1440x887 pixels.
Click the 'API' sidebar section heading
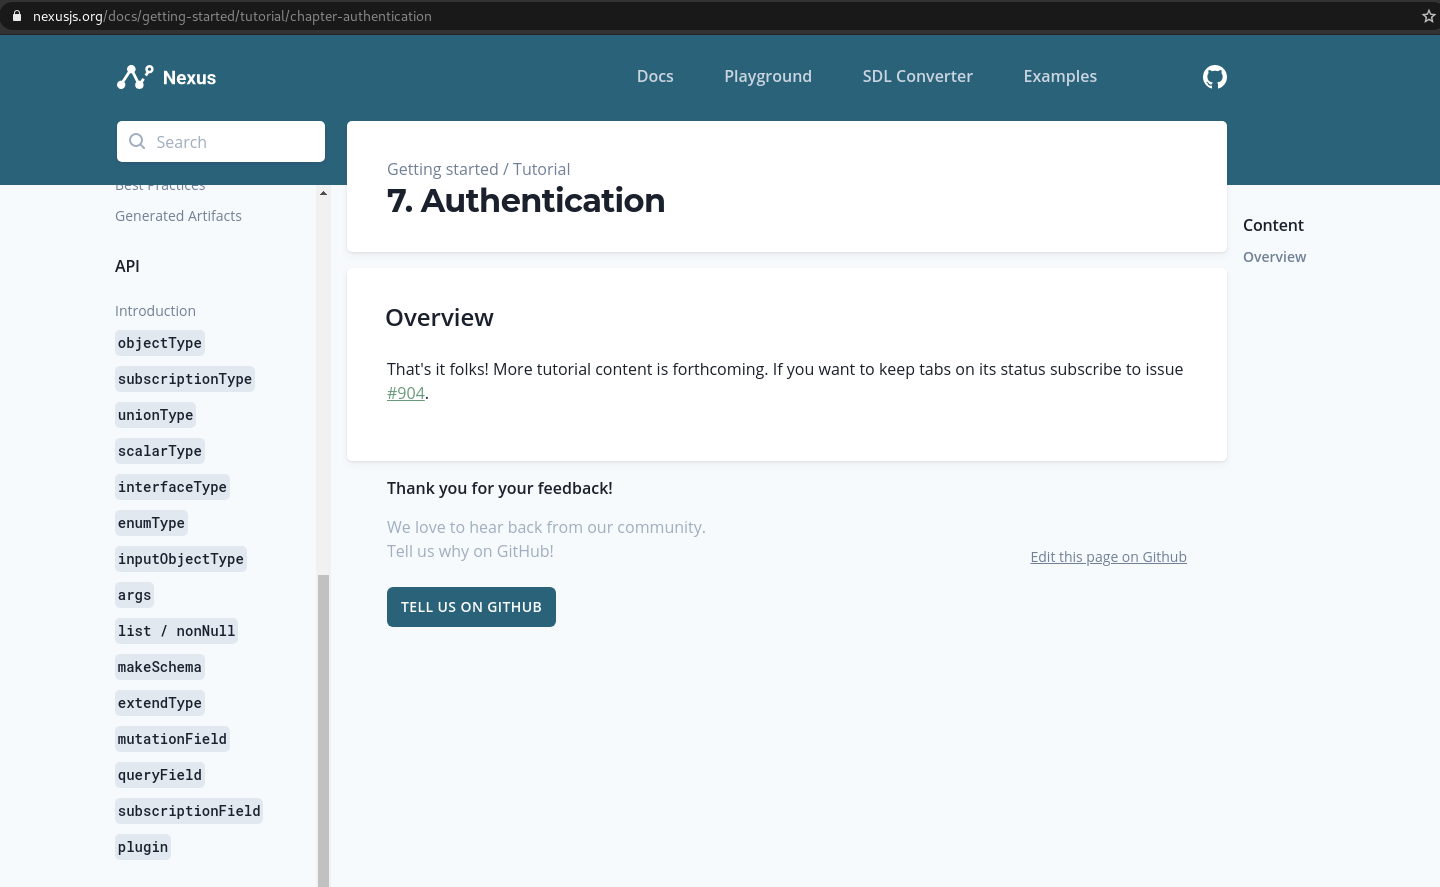coord(127,266)
